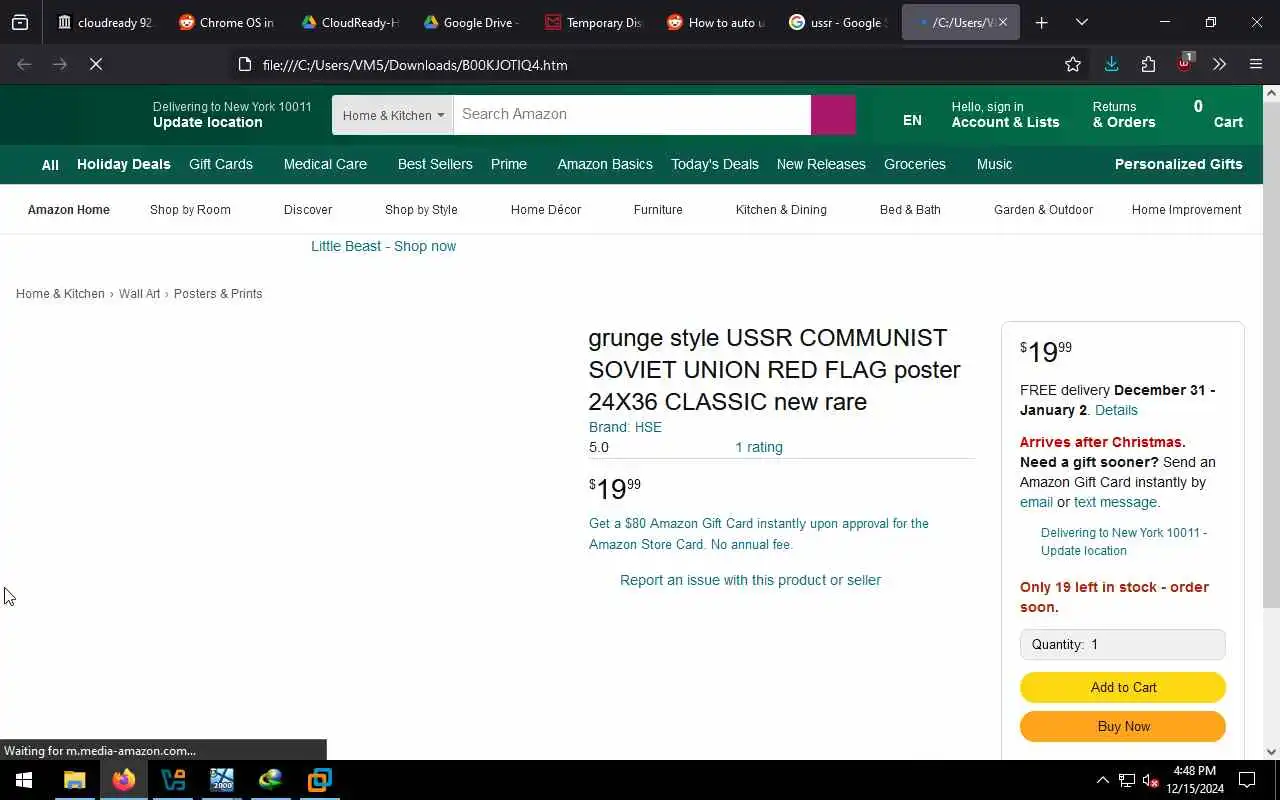Viewport: 1280px width, 800px height.
Task: Open New Releases
Action: [x=821, y=164]
